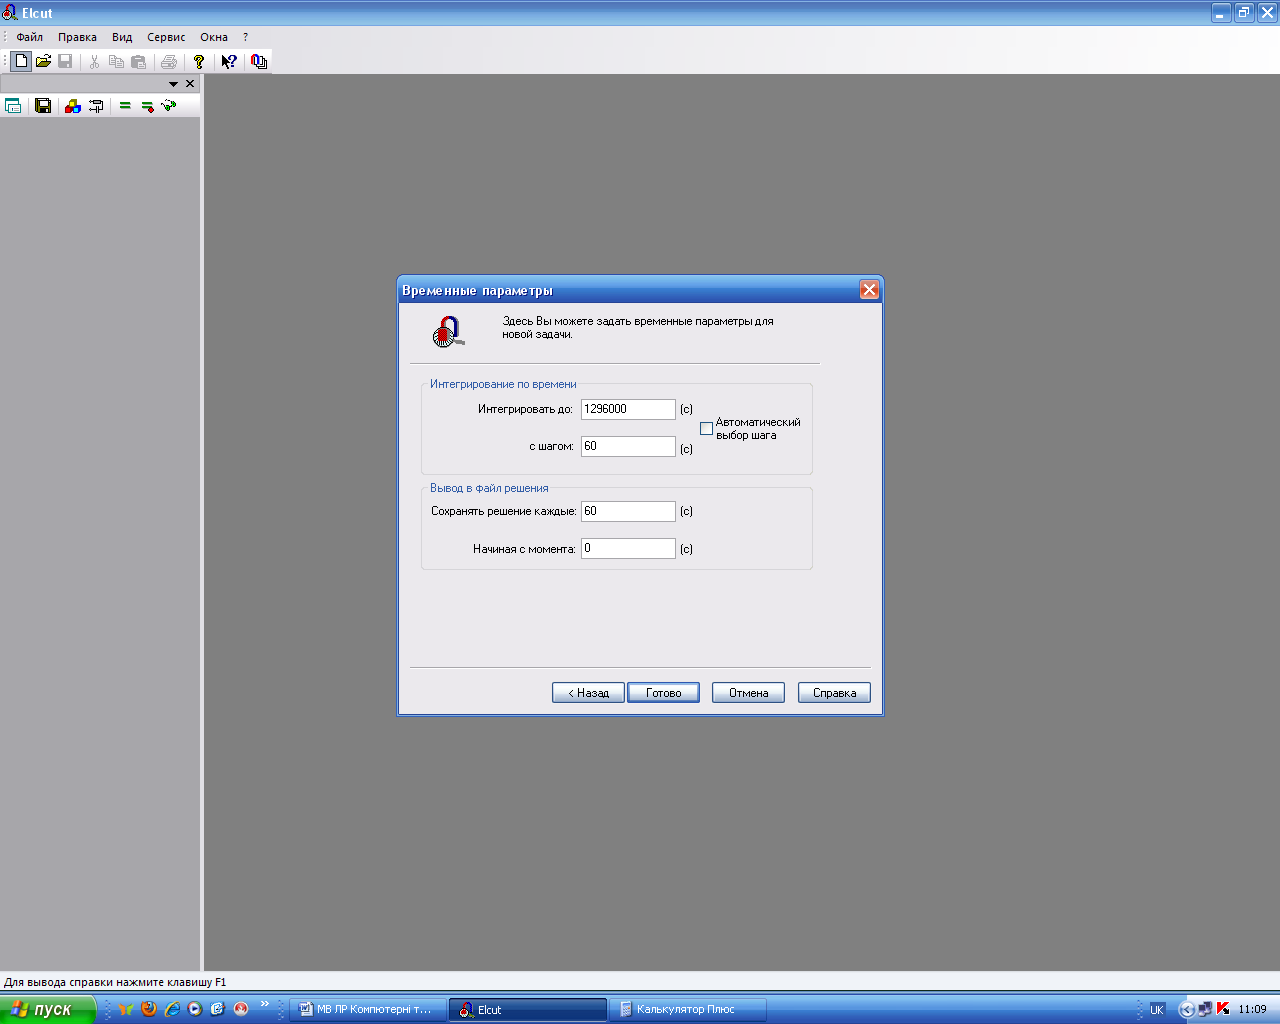Expand the side panel dropdown arrow
Viewport: 1280px width, 1024px height.
[x=173, y=84]
